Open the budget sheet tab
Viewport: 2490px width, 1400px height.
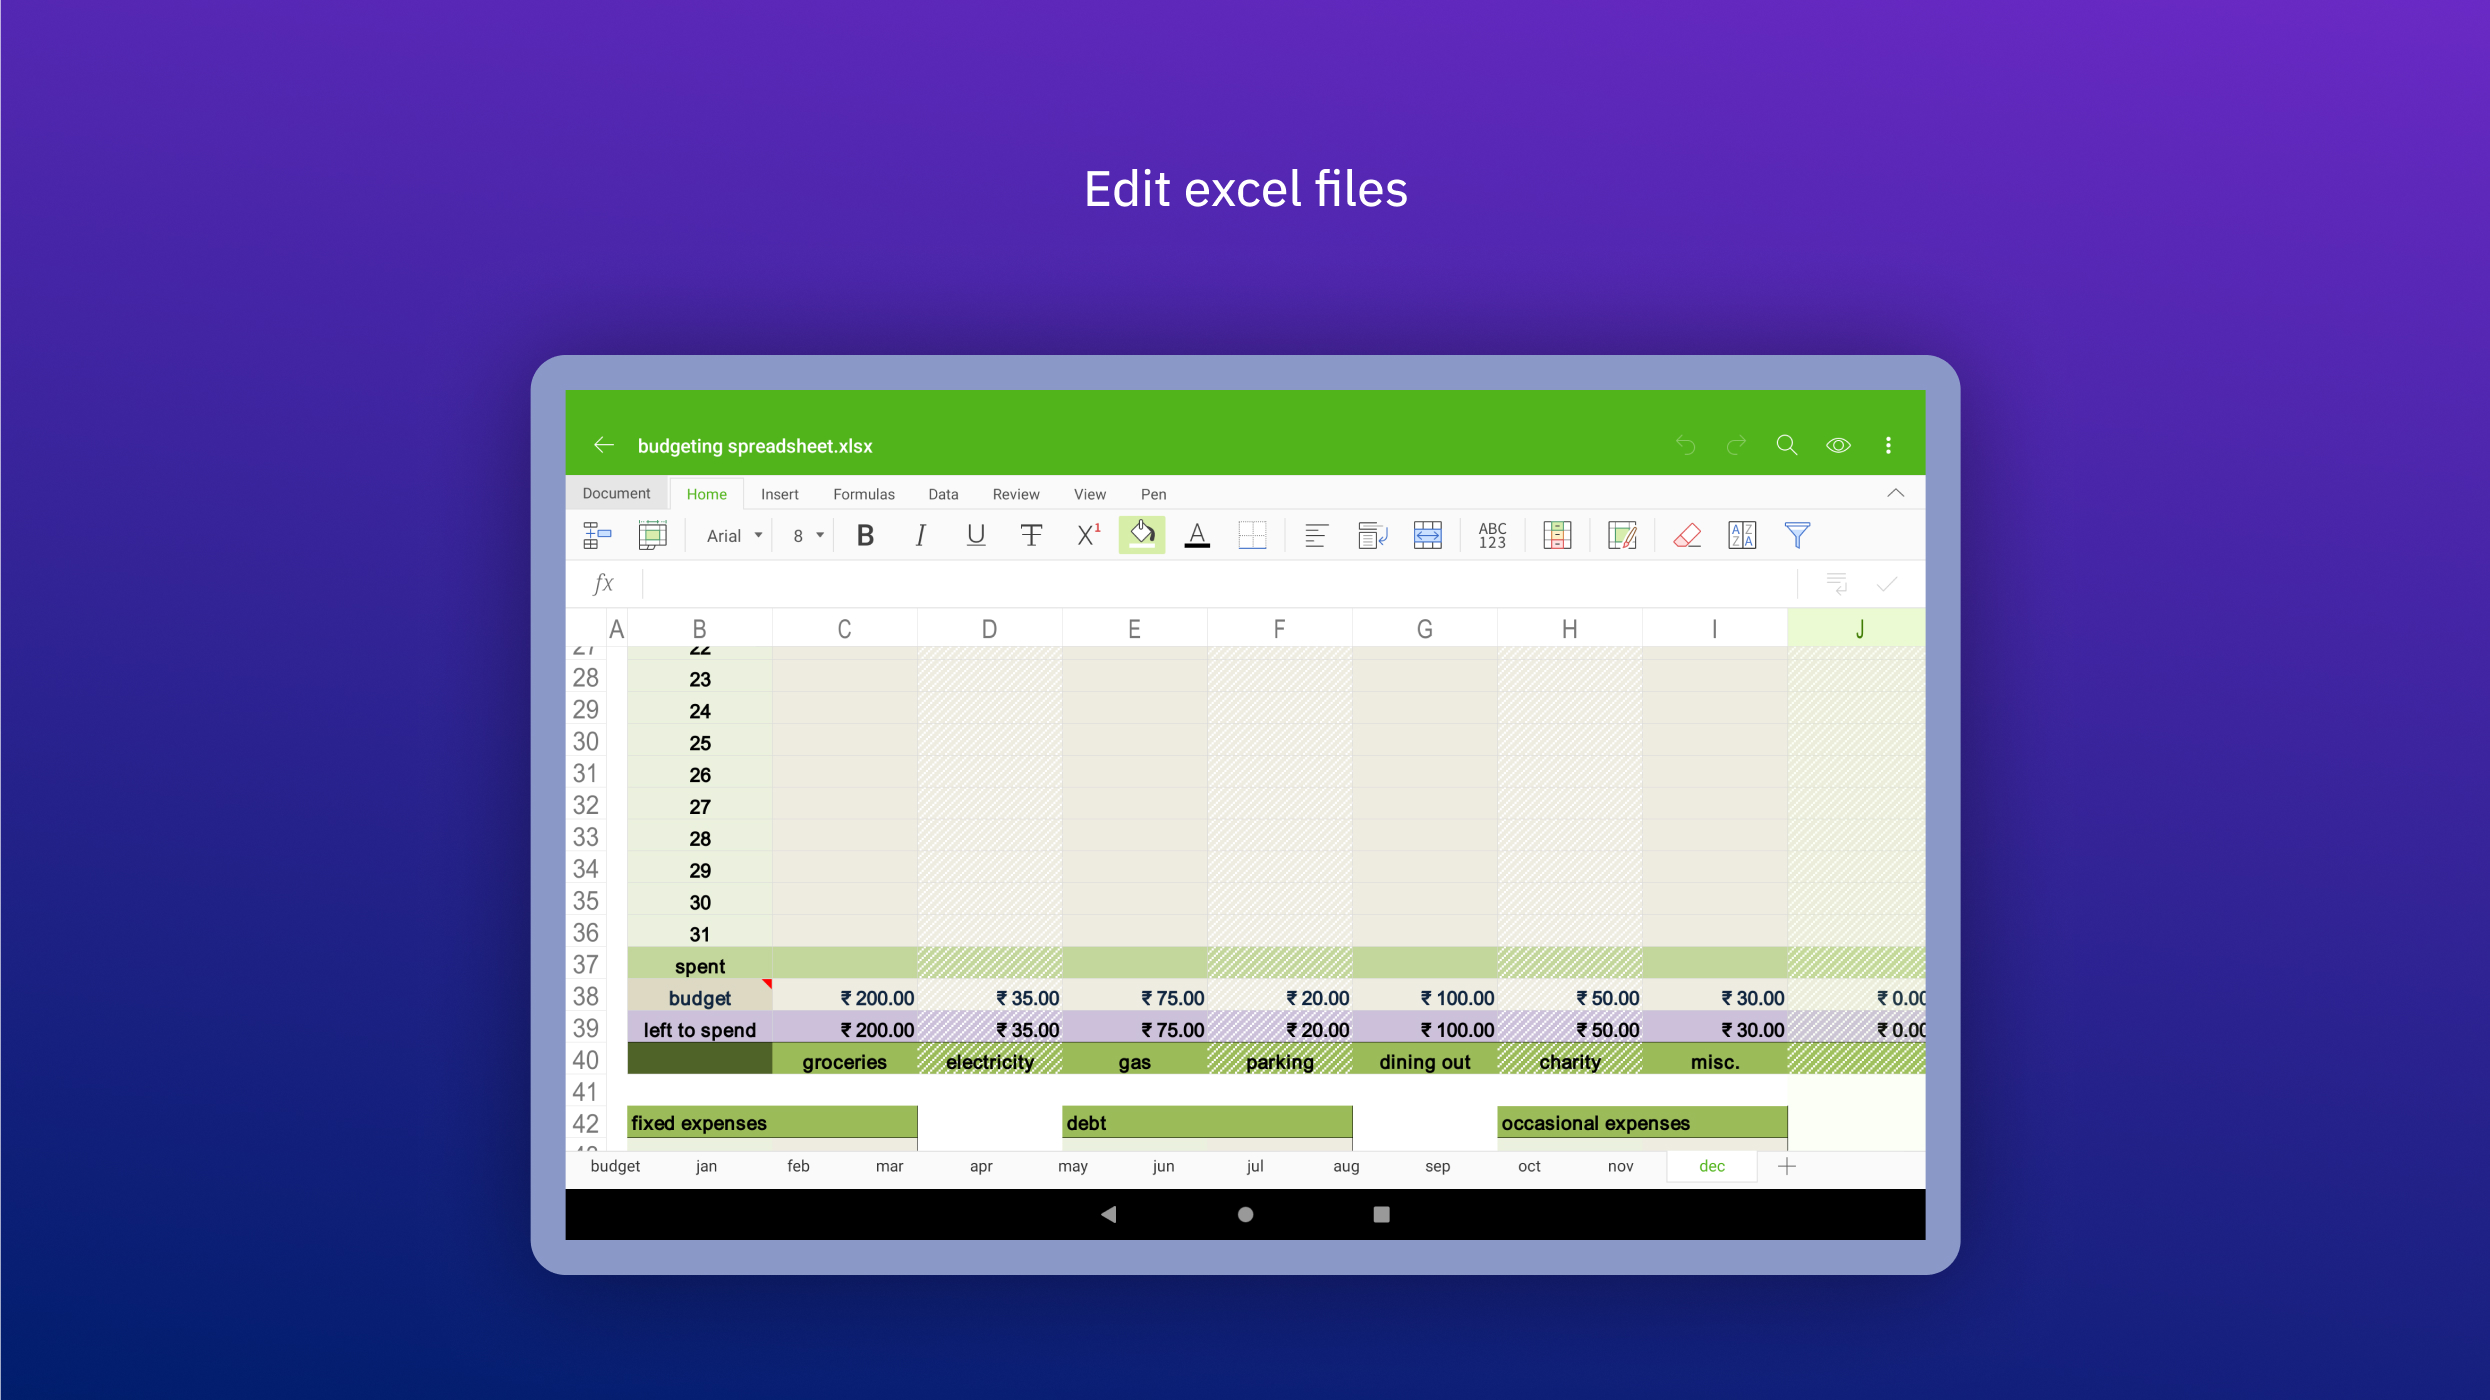pos(615,1166)
